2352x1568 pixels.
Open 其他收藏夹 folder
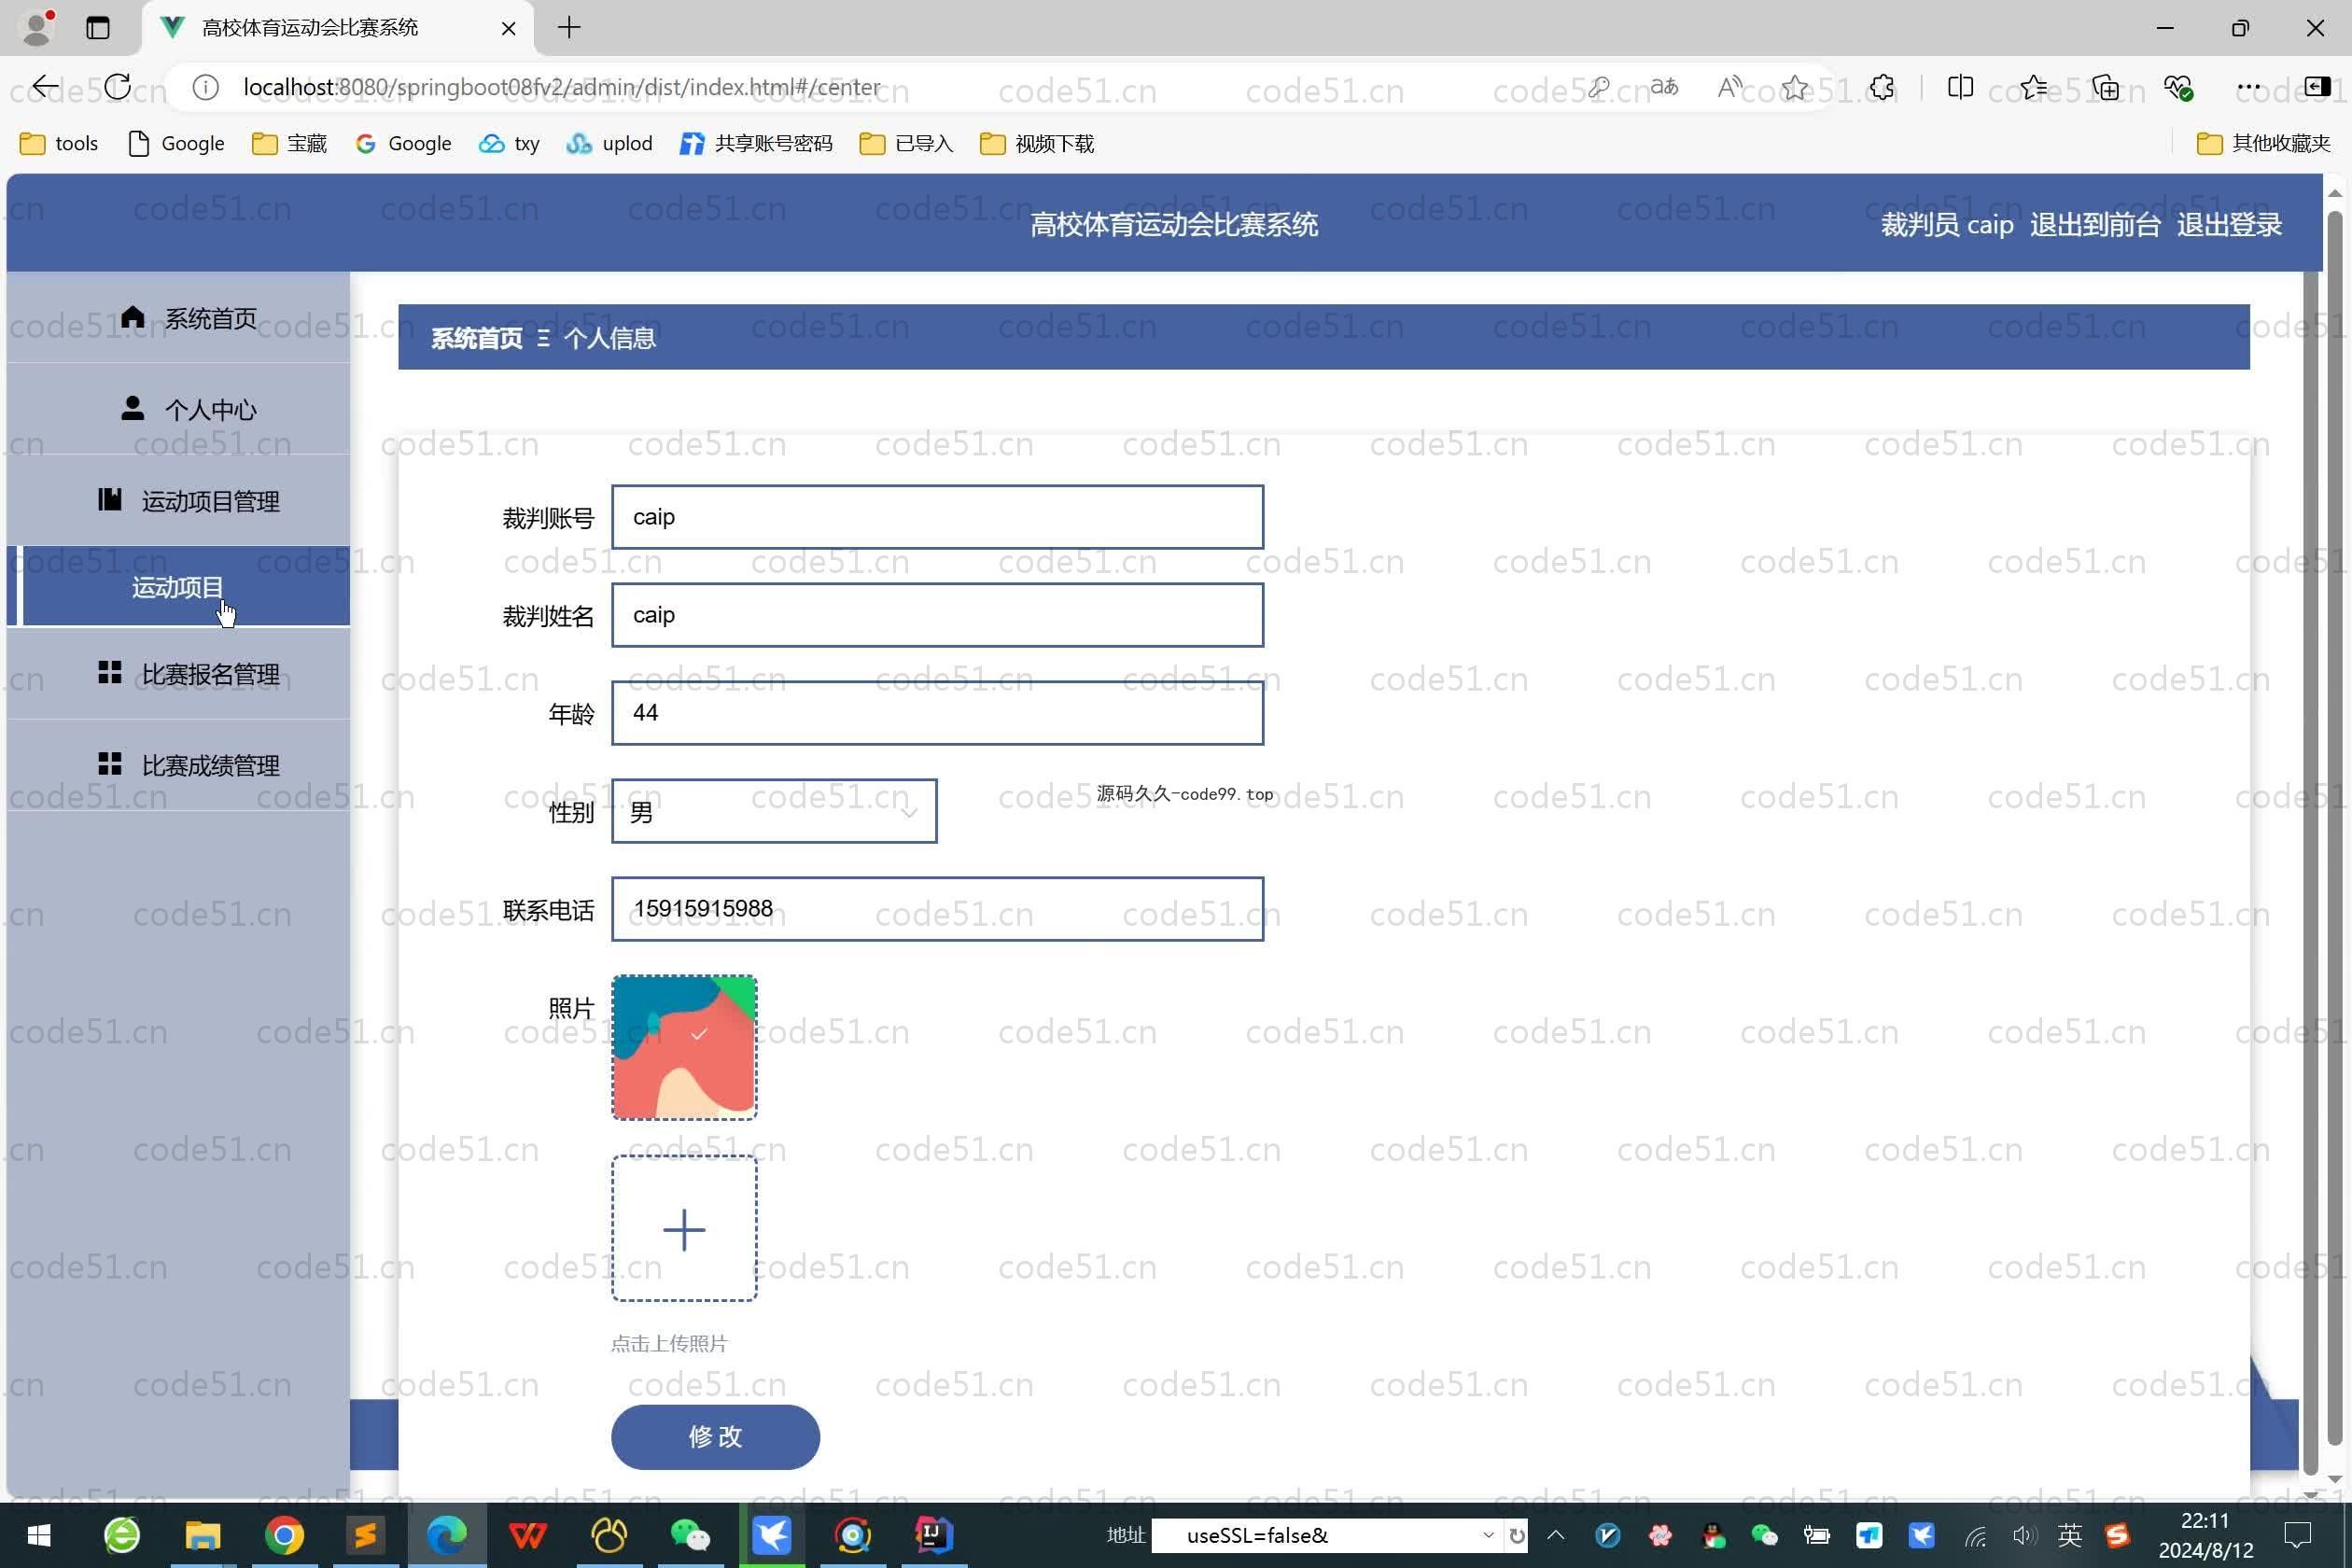pos(2263,144)
